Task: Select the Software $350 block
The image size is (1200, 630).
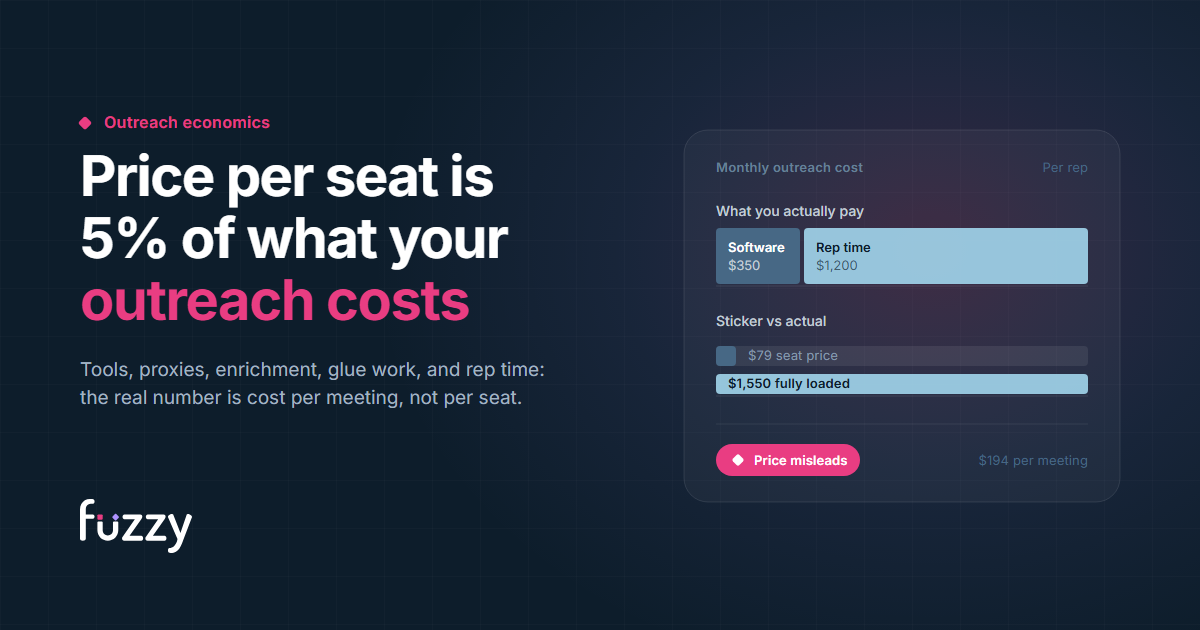Action: click(758, 256)
